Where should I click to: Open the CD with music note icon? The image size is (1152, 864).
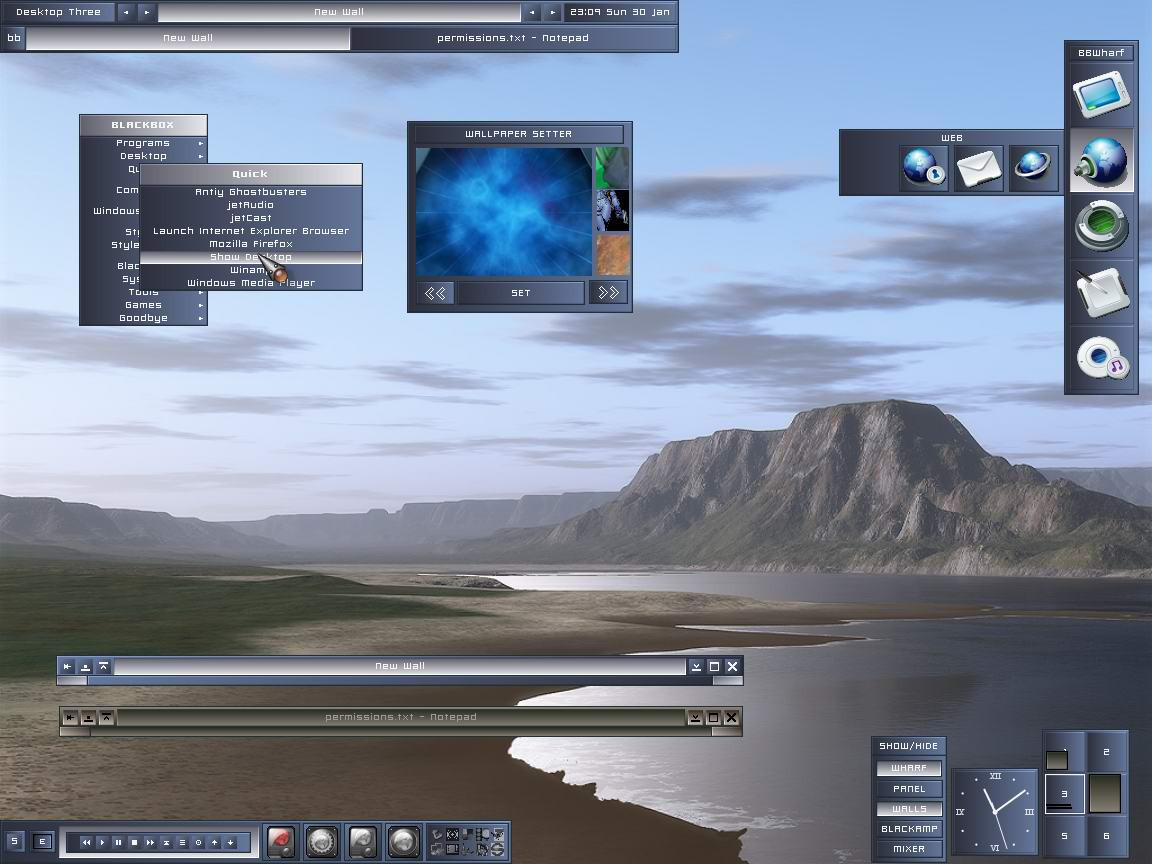[x=1101, y=358]
